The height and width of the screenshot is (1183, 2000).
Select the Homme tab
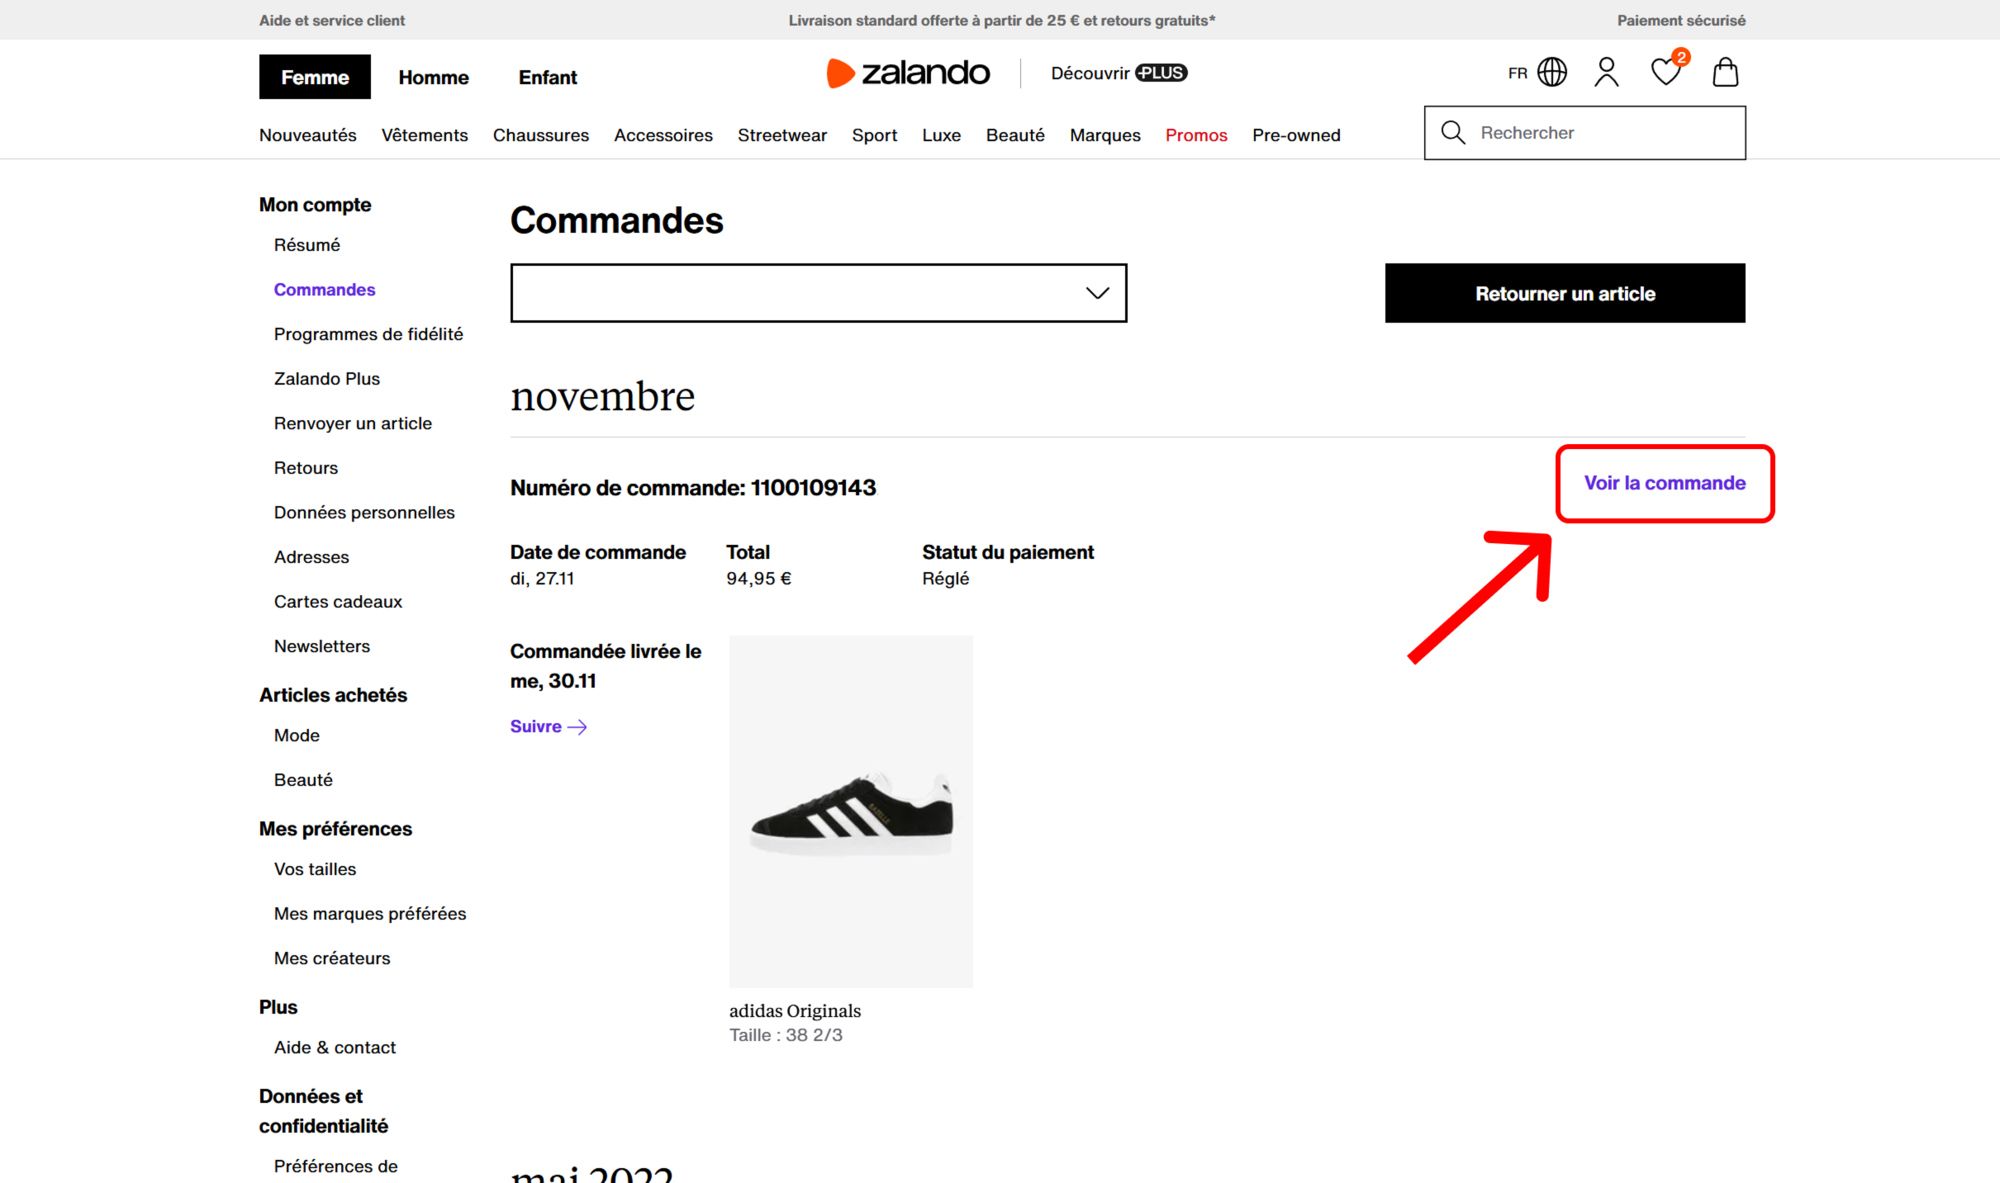[433, 77]
